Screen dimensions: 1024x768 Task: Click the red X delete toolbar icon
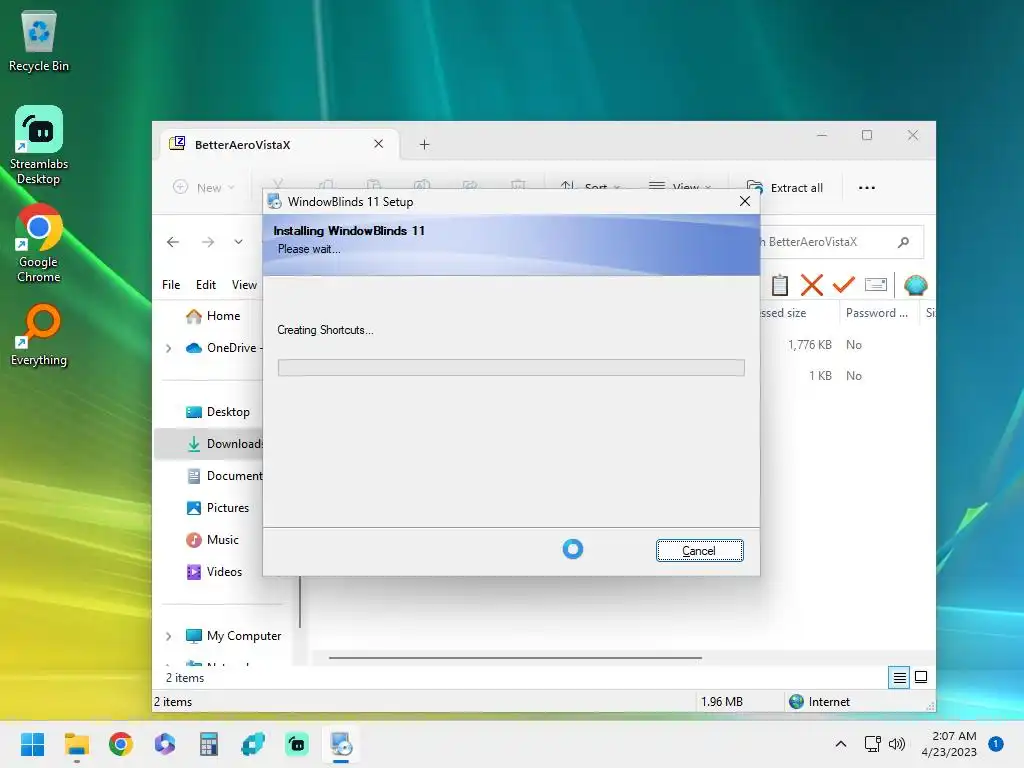coord(812,285)
